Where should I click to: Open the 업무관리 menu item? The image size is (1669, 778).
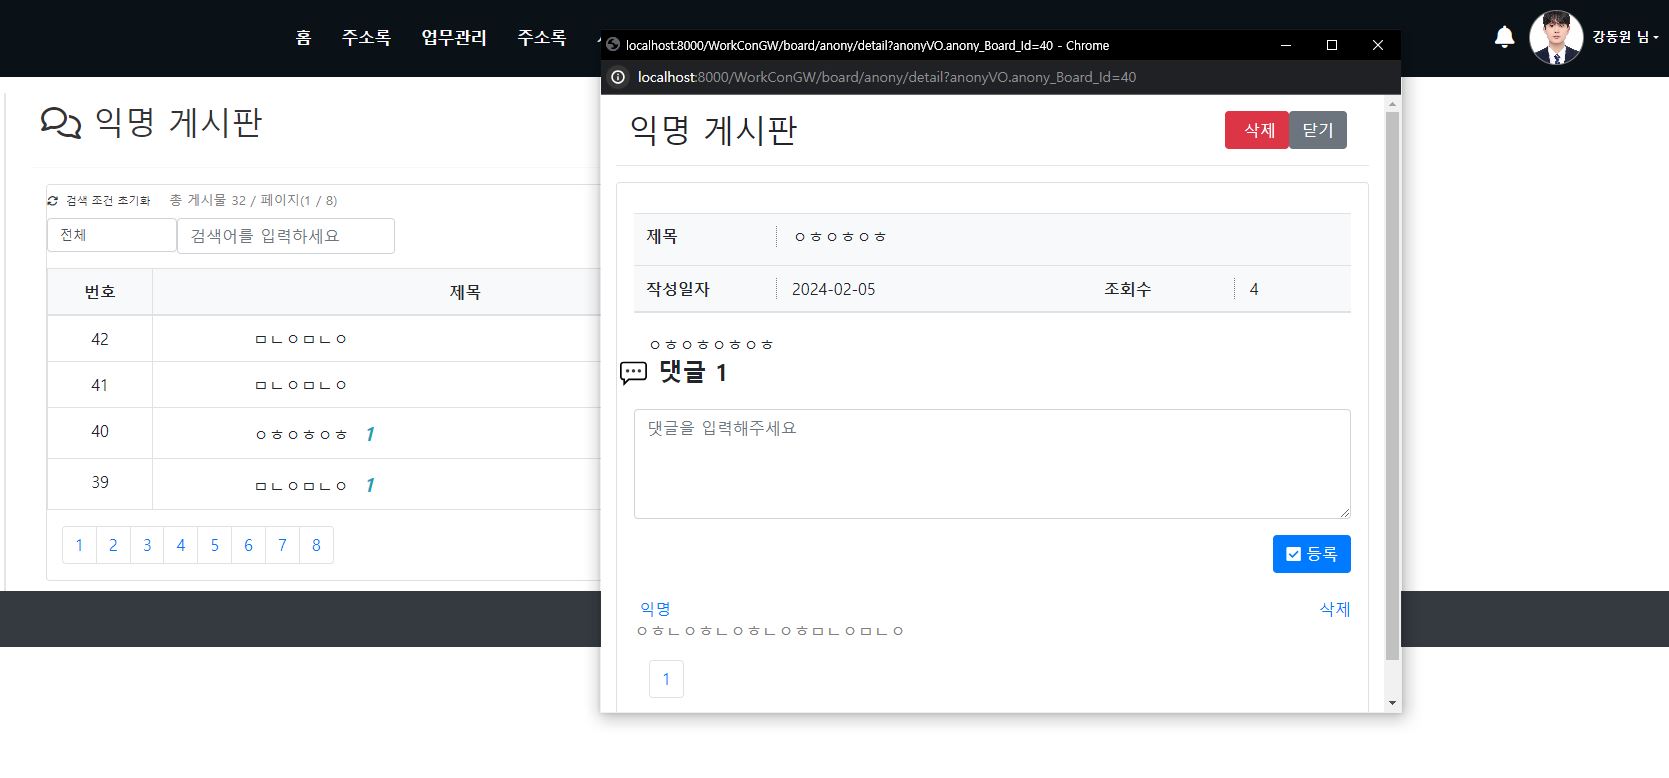[x=453, y=38]
